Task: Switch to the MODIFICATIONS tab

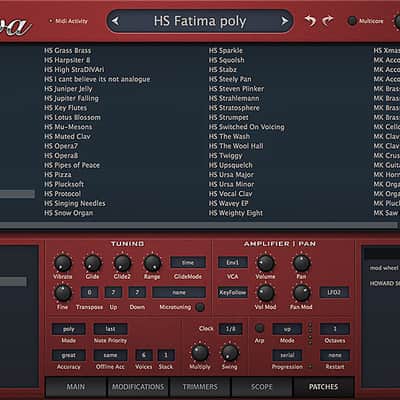Action: pyautogui.click(x=138, y=387)
